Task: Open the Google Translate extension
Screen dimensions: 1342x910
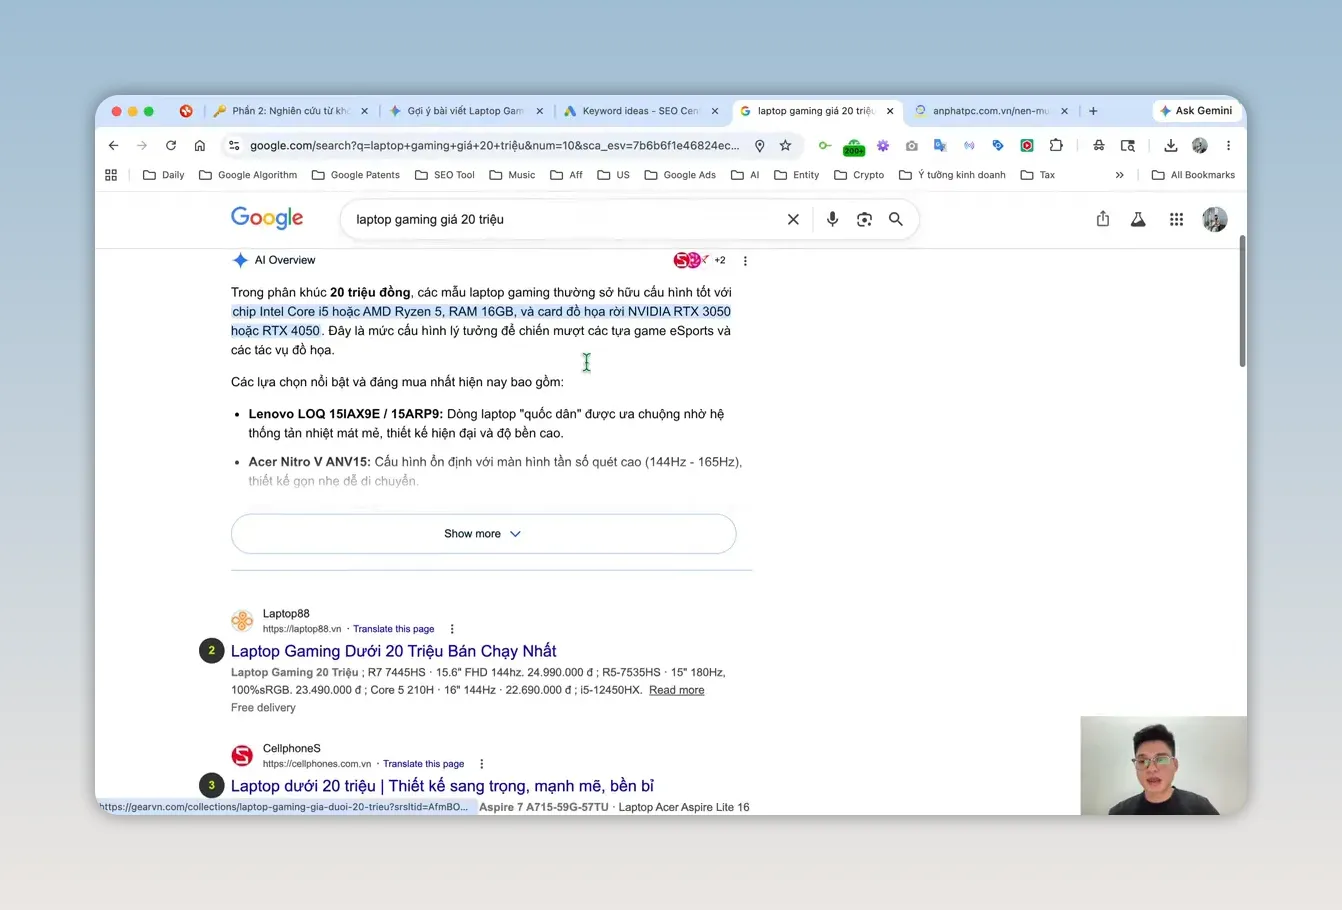Action: 940,146
